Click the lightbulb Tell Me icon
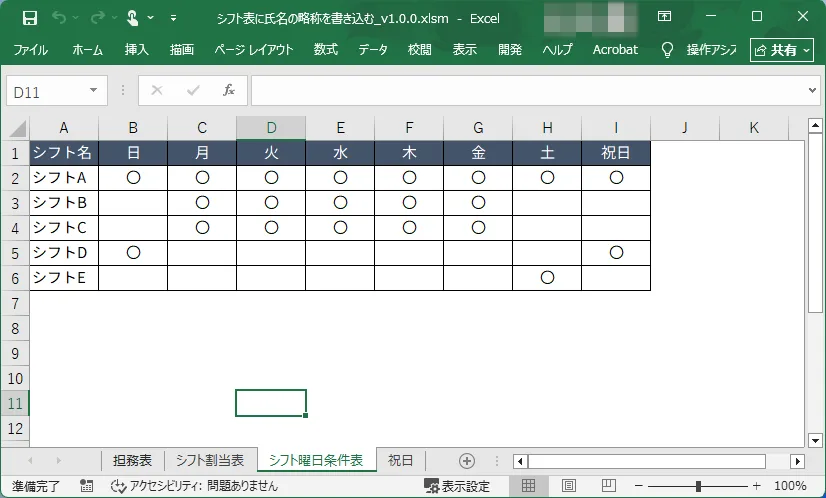The height and width of the screenshot is (498, 826). click(x=667, y=50)
